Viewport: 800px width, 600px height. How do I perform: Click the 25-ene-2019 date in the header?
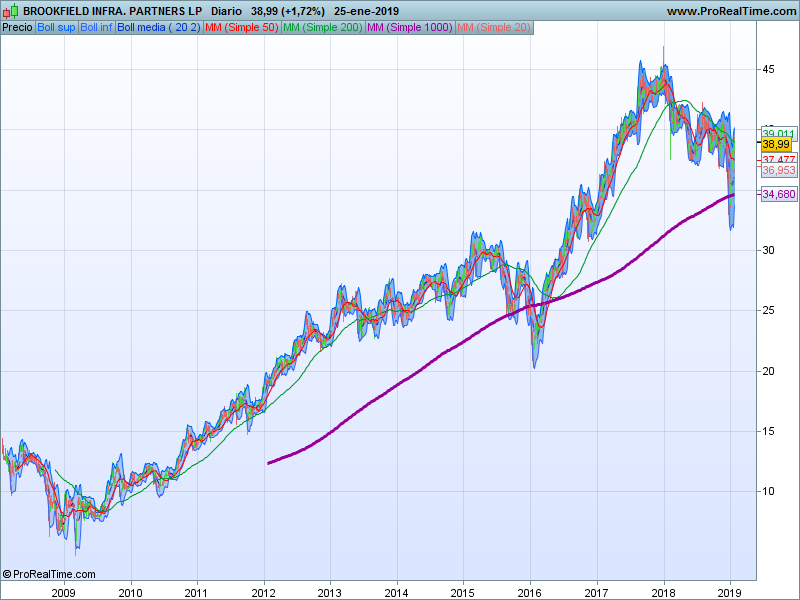[x=366, y=11]
